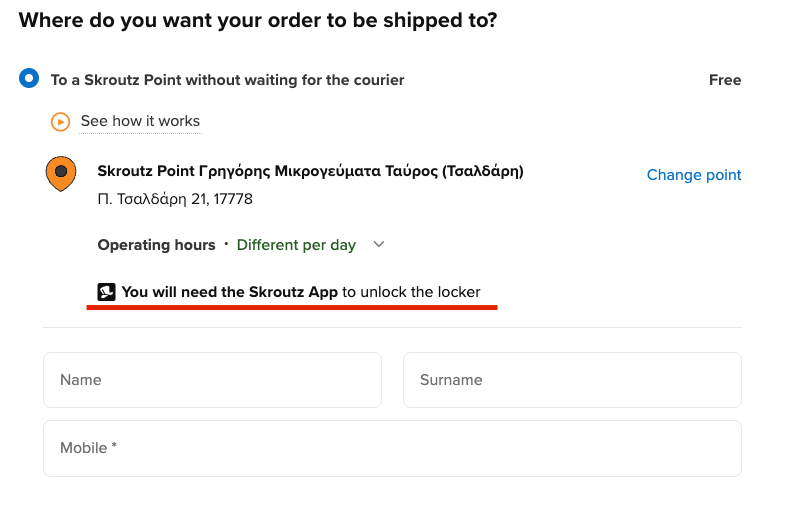Click the Skroutz Point Γρηγόρης title
Screen dimensions: 802x515
point(310,171)
